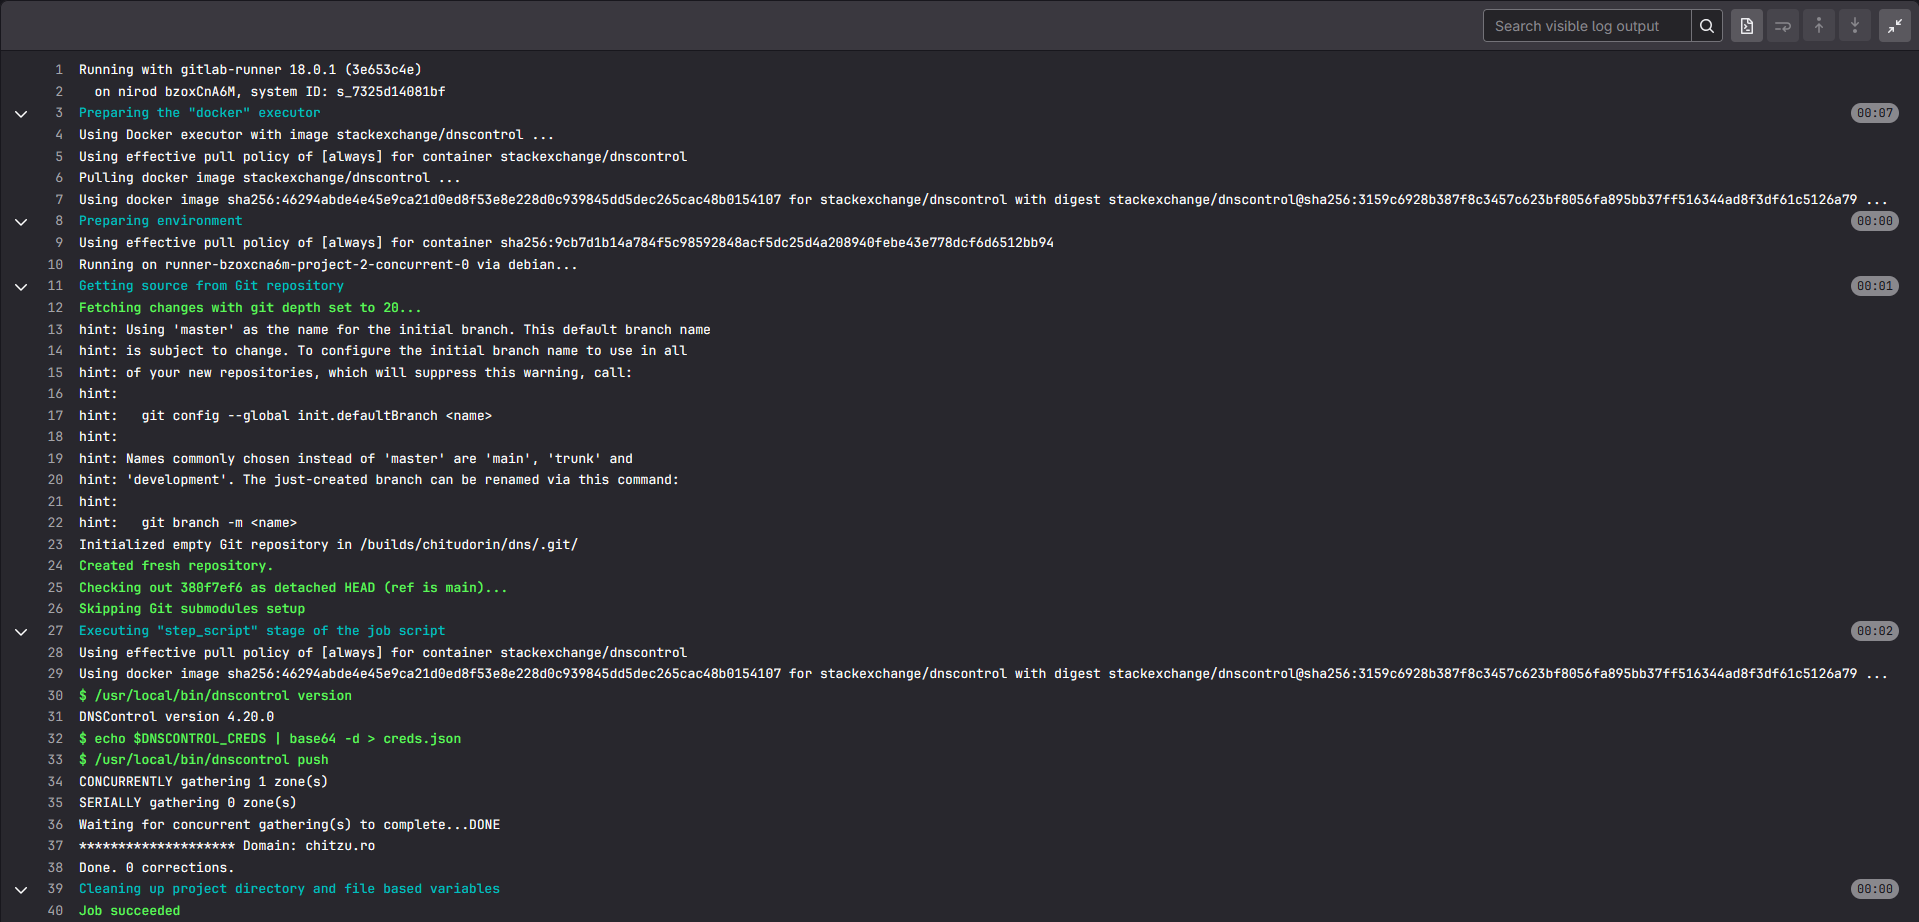Click "Skipping Git submodules setup" line
The height and width of the screenshot is (922, 1919).
[x=192, y=609]
